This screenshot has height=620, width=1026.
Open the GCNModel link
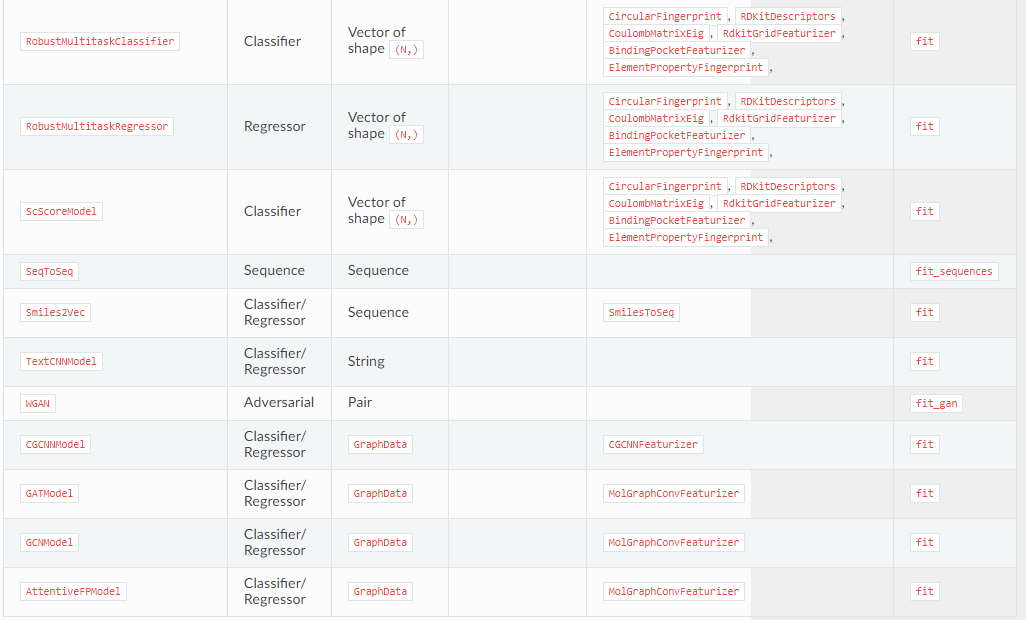coord(48,542)
